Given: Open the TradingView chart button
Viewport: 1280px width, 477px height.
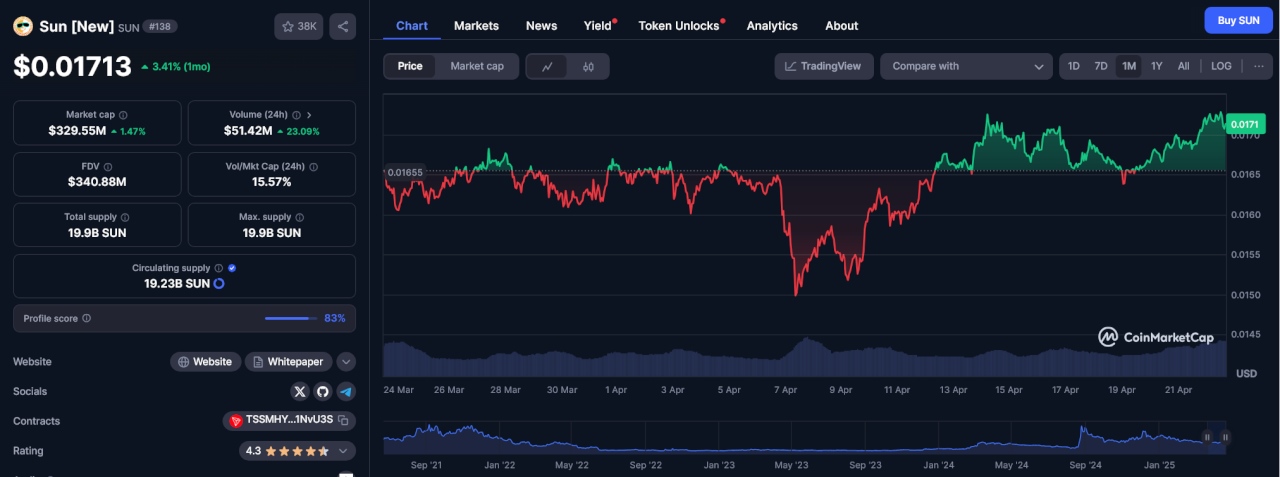Looking at the screenshot, I should [824, 66].
